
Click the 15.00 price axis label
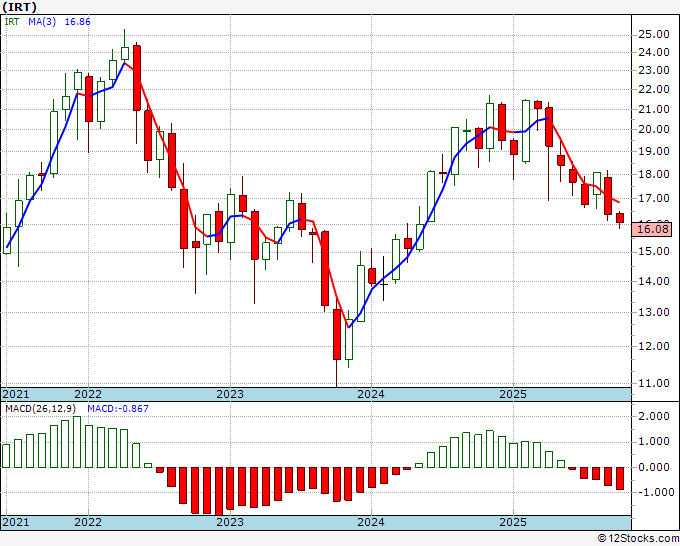tap(654, 252)
